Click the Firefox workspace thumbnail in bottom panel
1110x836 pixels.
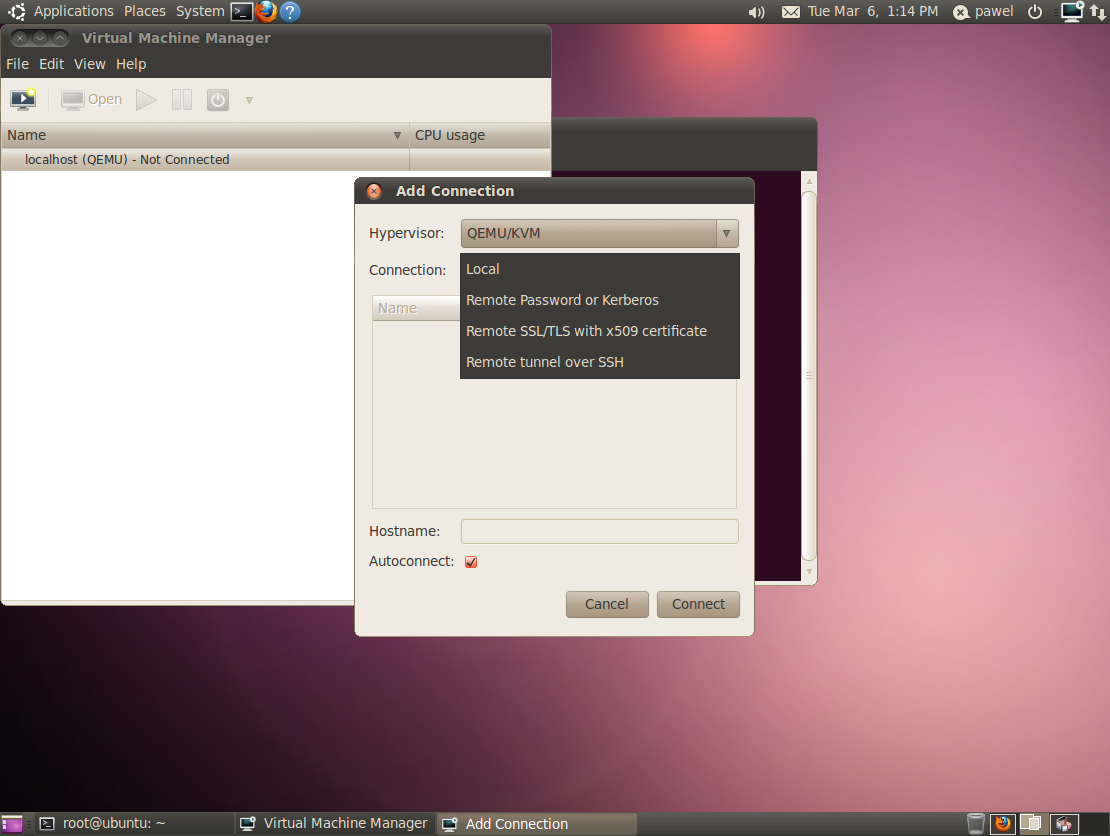tap(1002, 823)
